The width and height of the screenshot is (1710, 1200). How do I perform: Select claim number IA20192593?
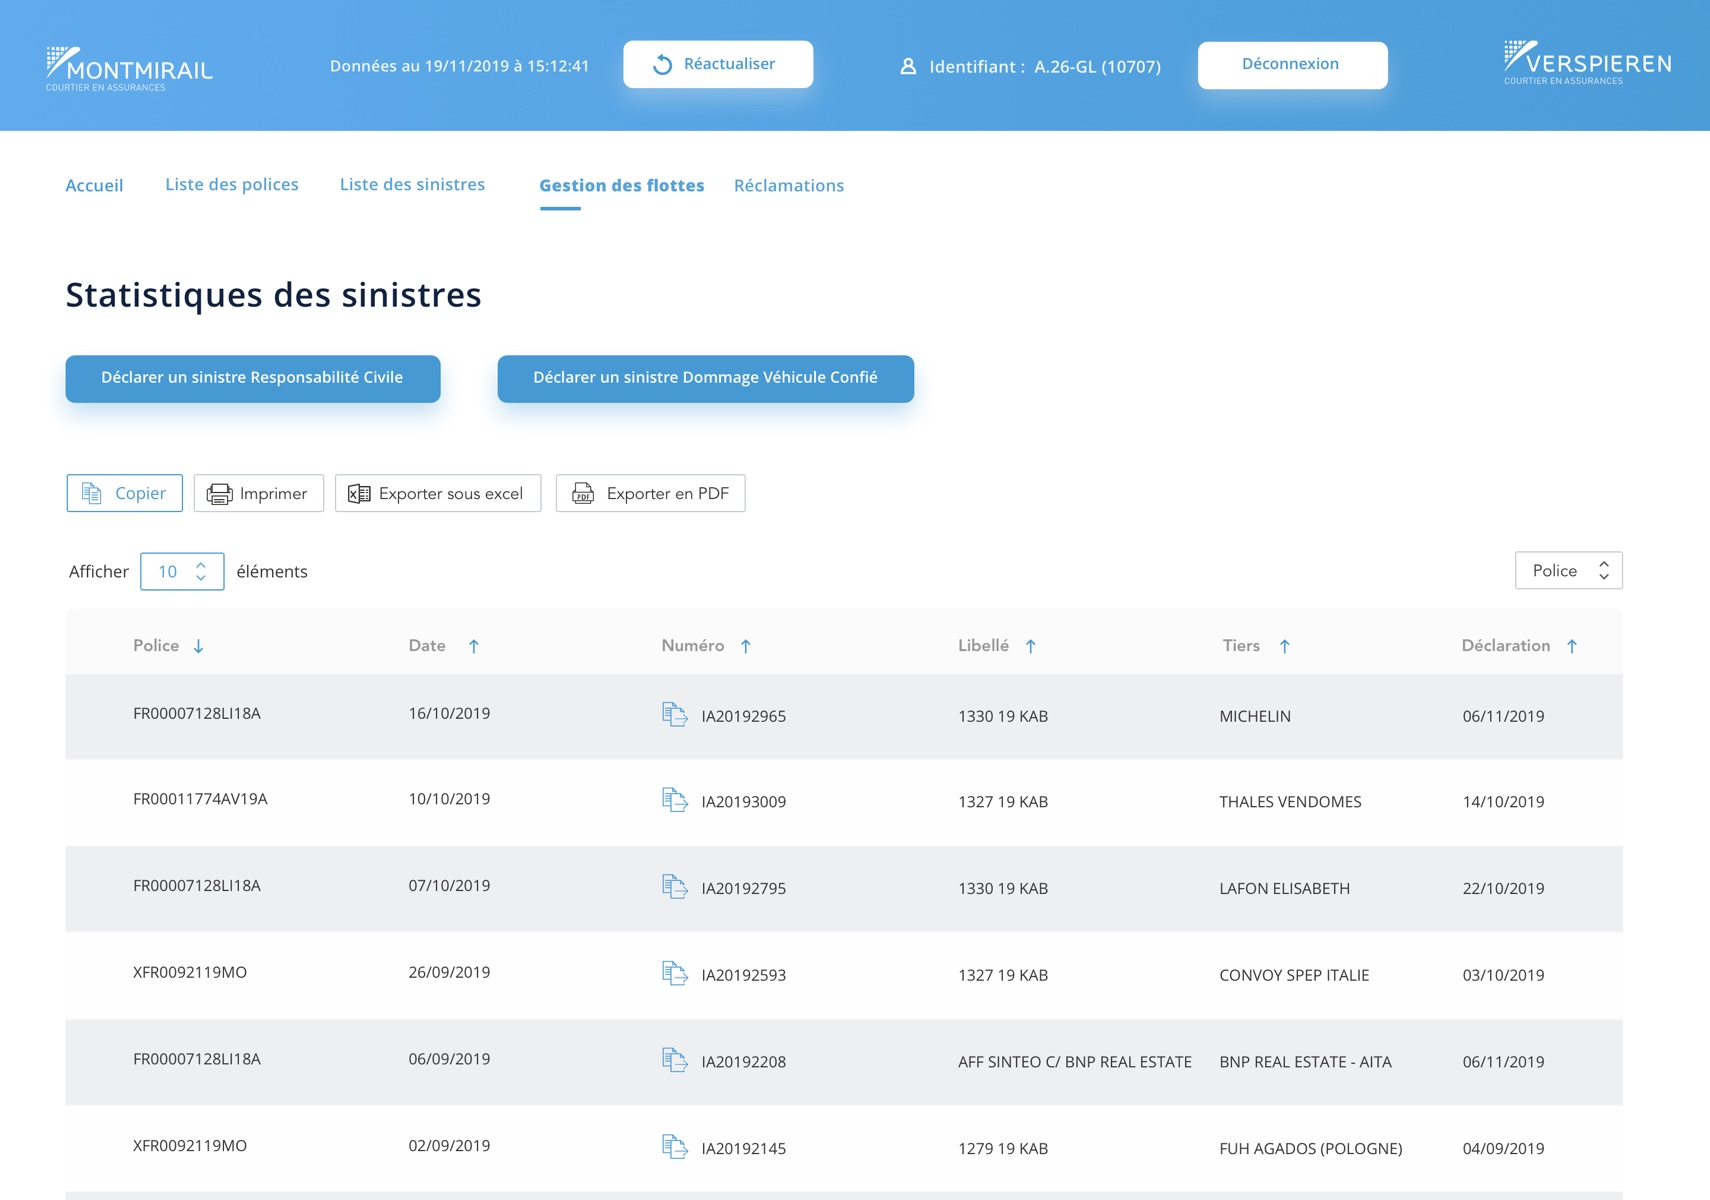pyautogui.click(x=744, y=975)
